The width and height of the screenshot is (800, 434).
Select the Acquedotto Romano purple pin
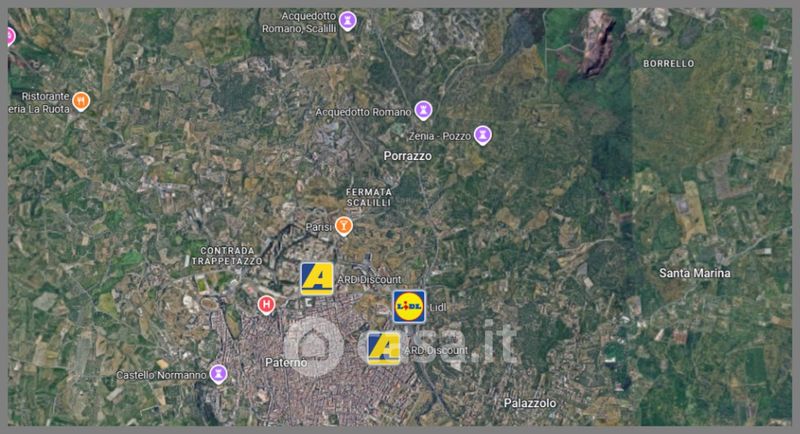click(423, 110)
